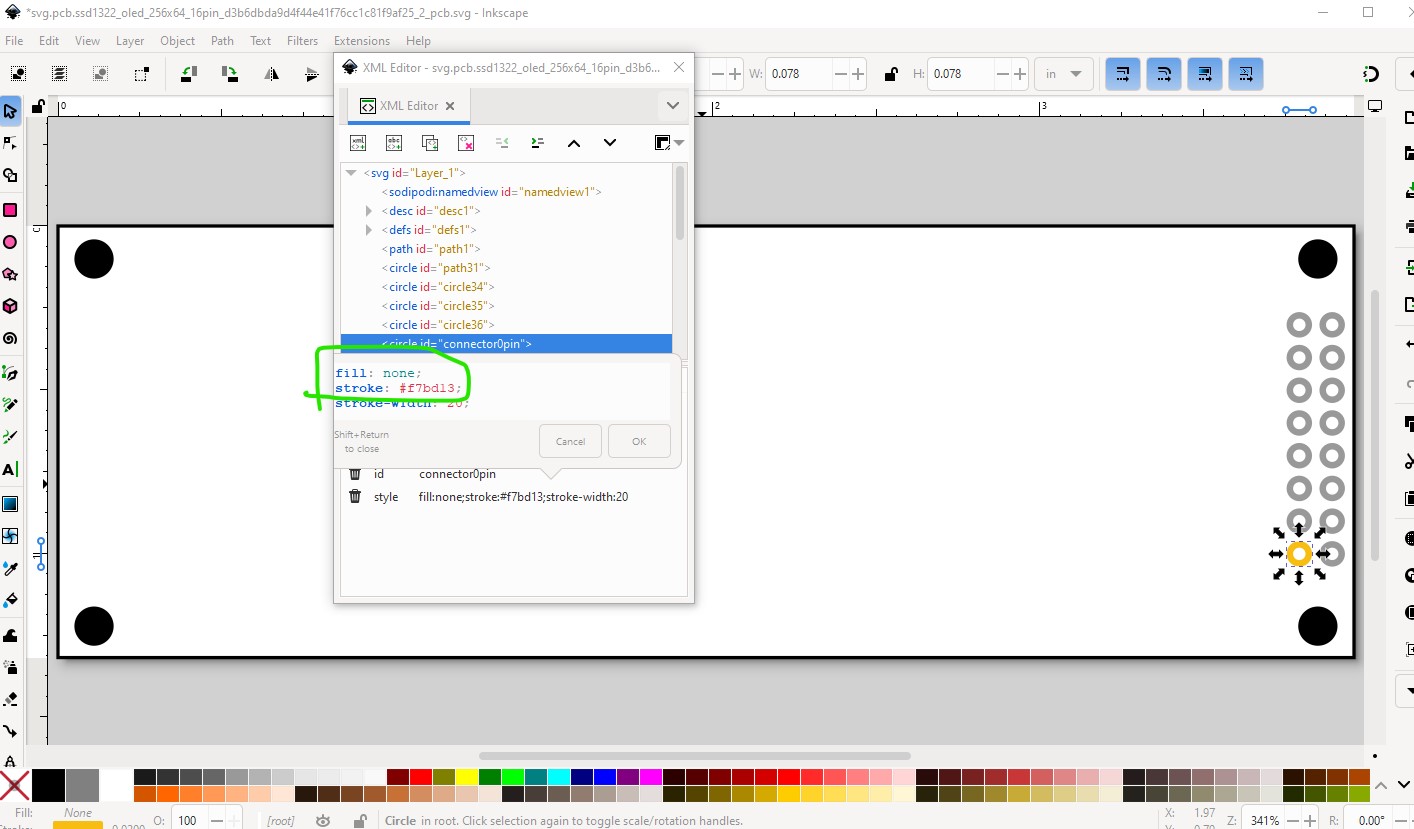Collapse the svg Layer_1 root node
Screen dimensions: 1414x829
[351, 173]
